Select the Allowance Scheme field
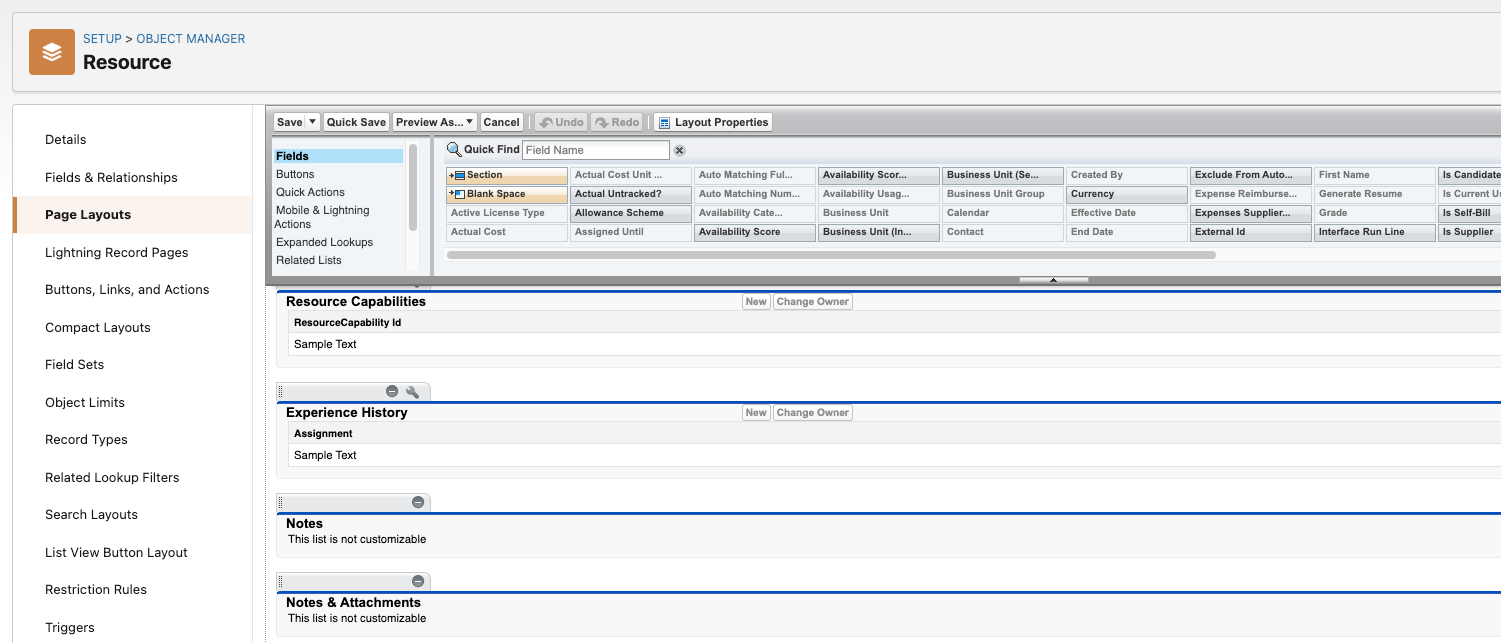This screenshot has height=643, width=1501. (631, 213)
